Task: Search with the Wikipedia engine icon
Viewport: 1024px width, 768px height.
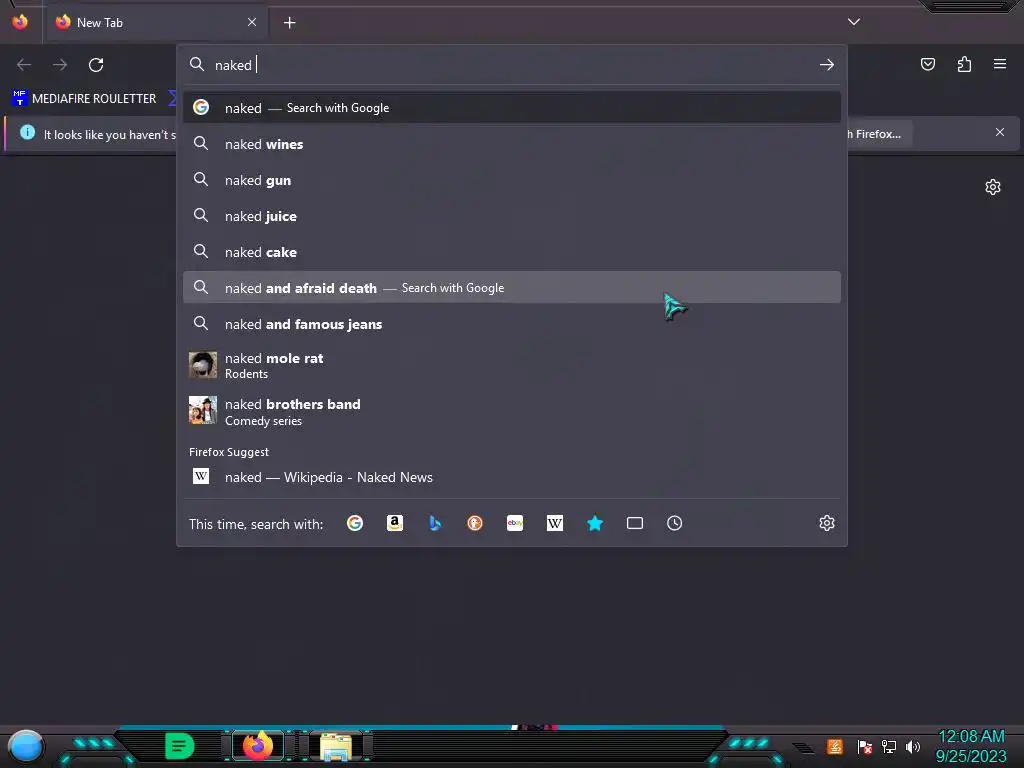Action: point(554,523)
